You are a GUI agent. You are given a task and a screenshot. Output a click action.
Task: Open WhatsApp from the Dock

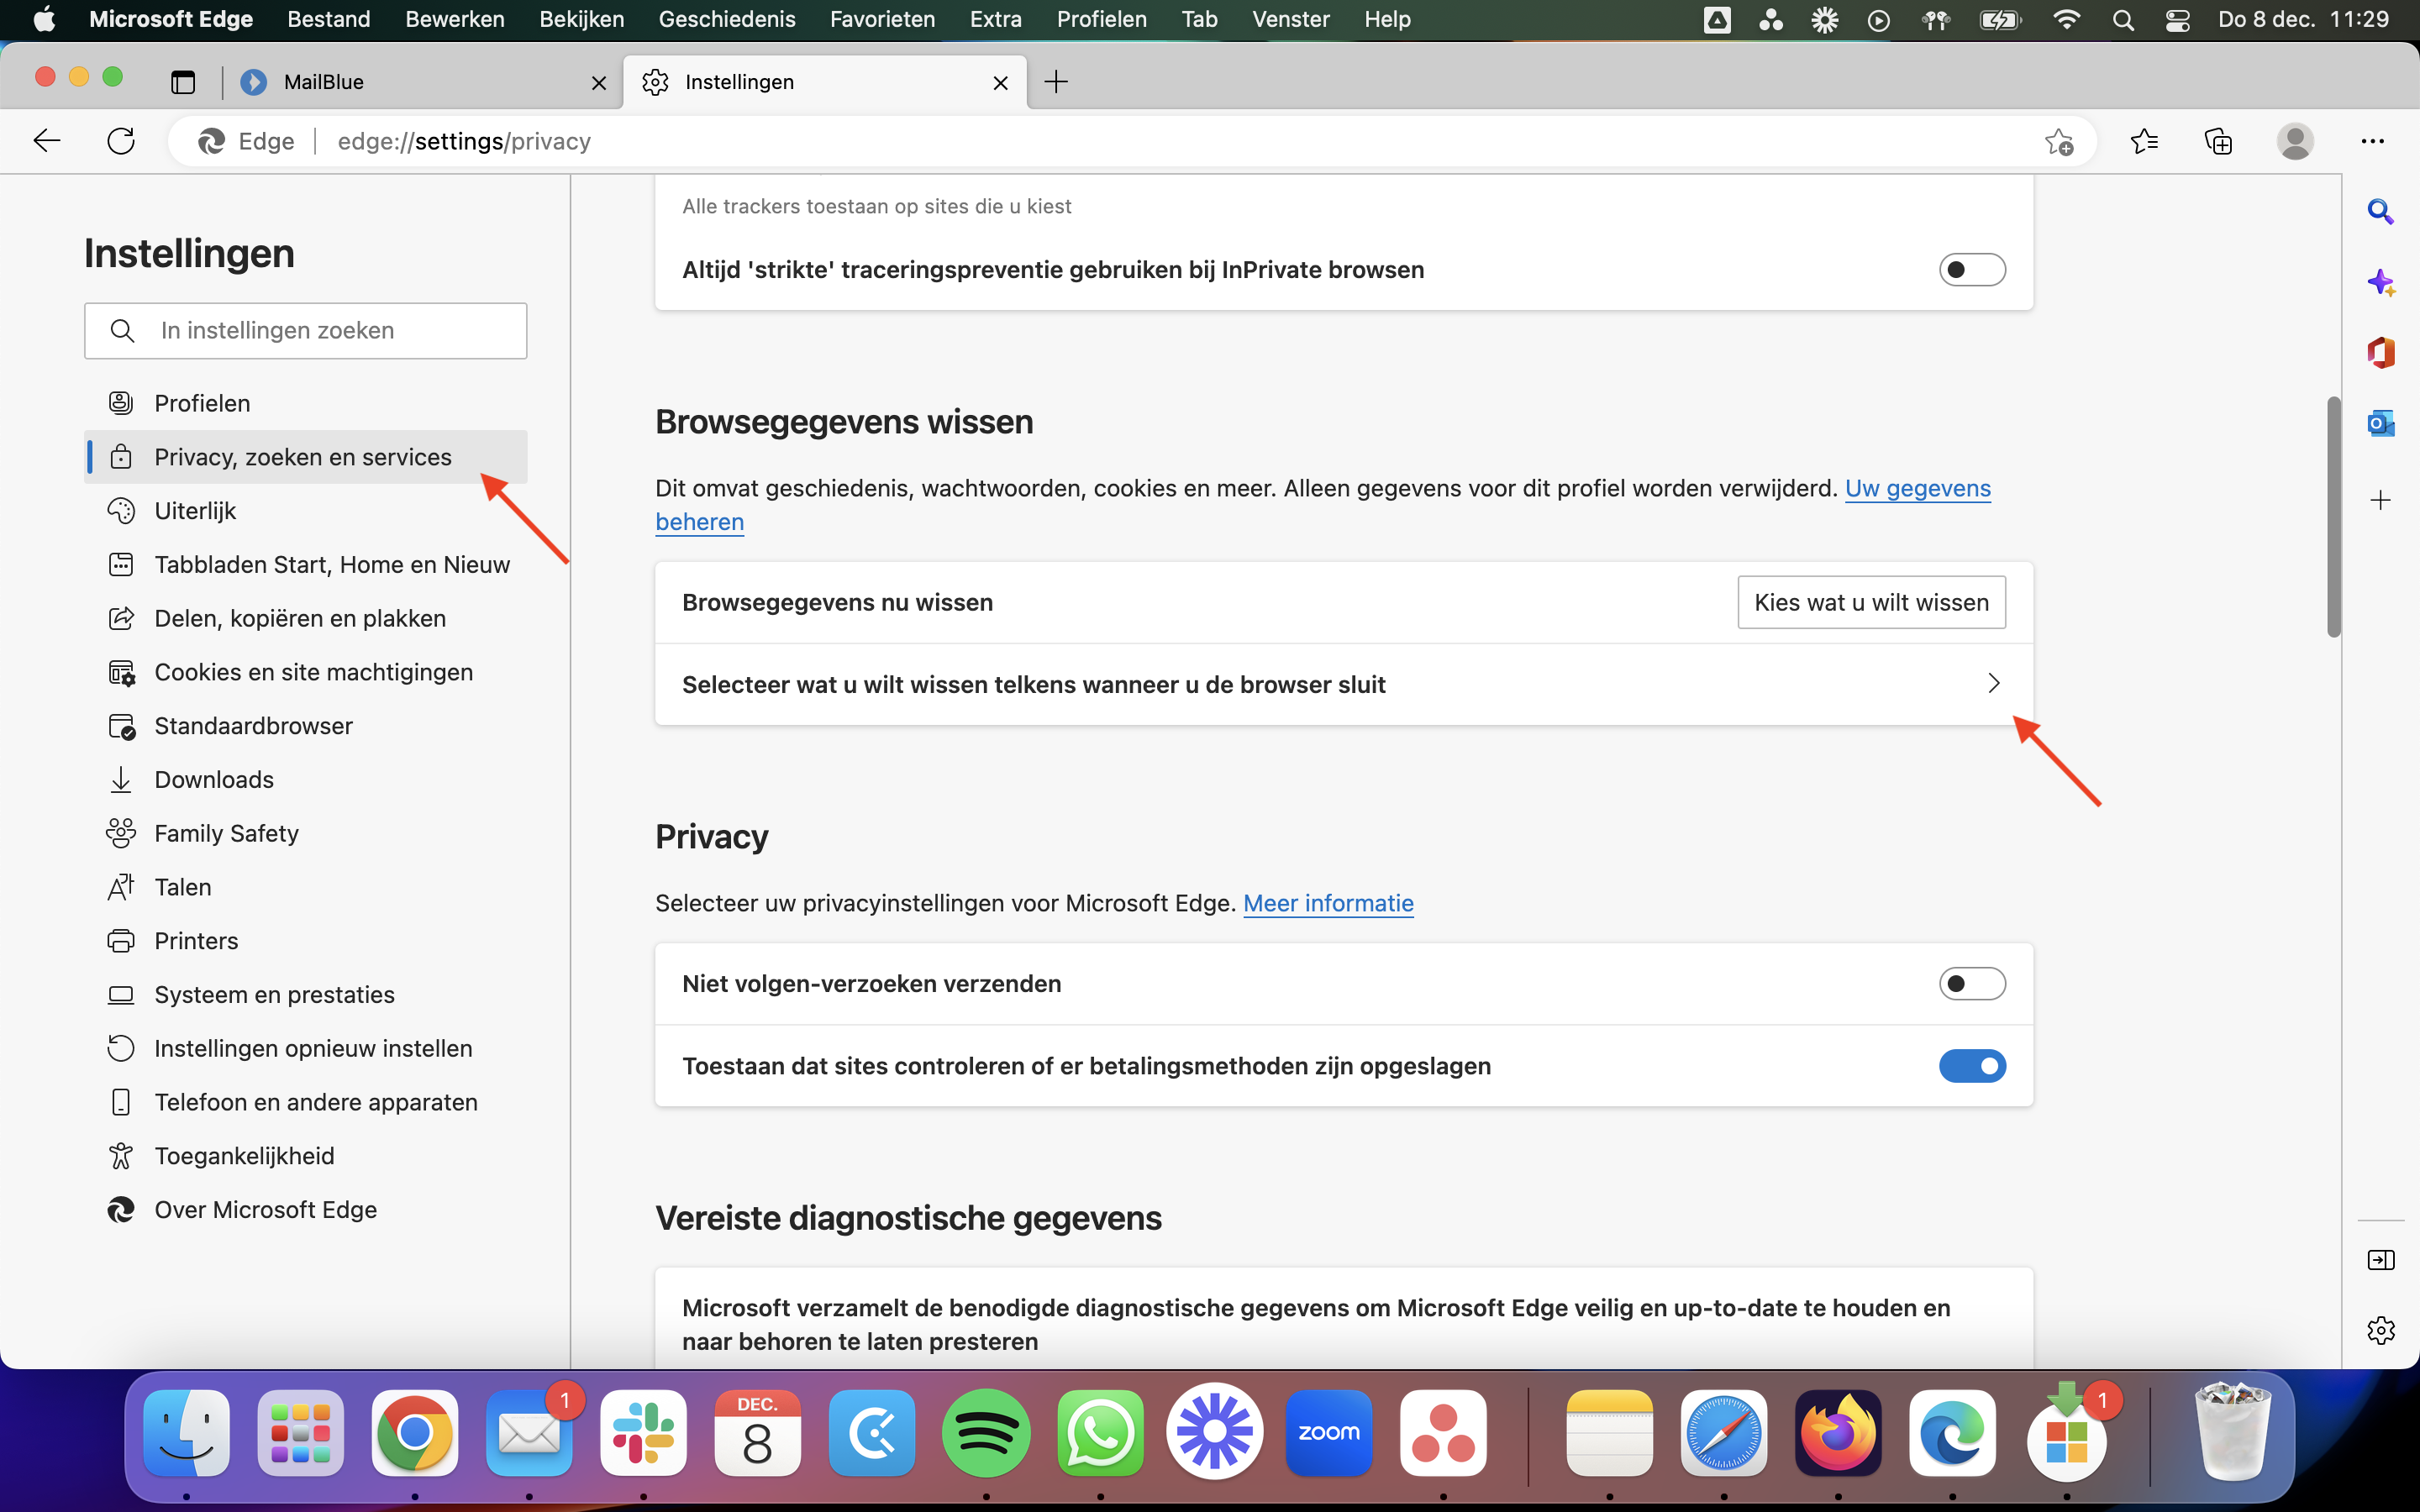coord(1100,1433)
